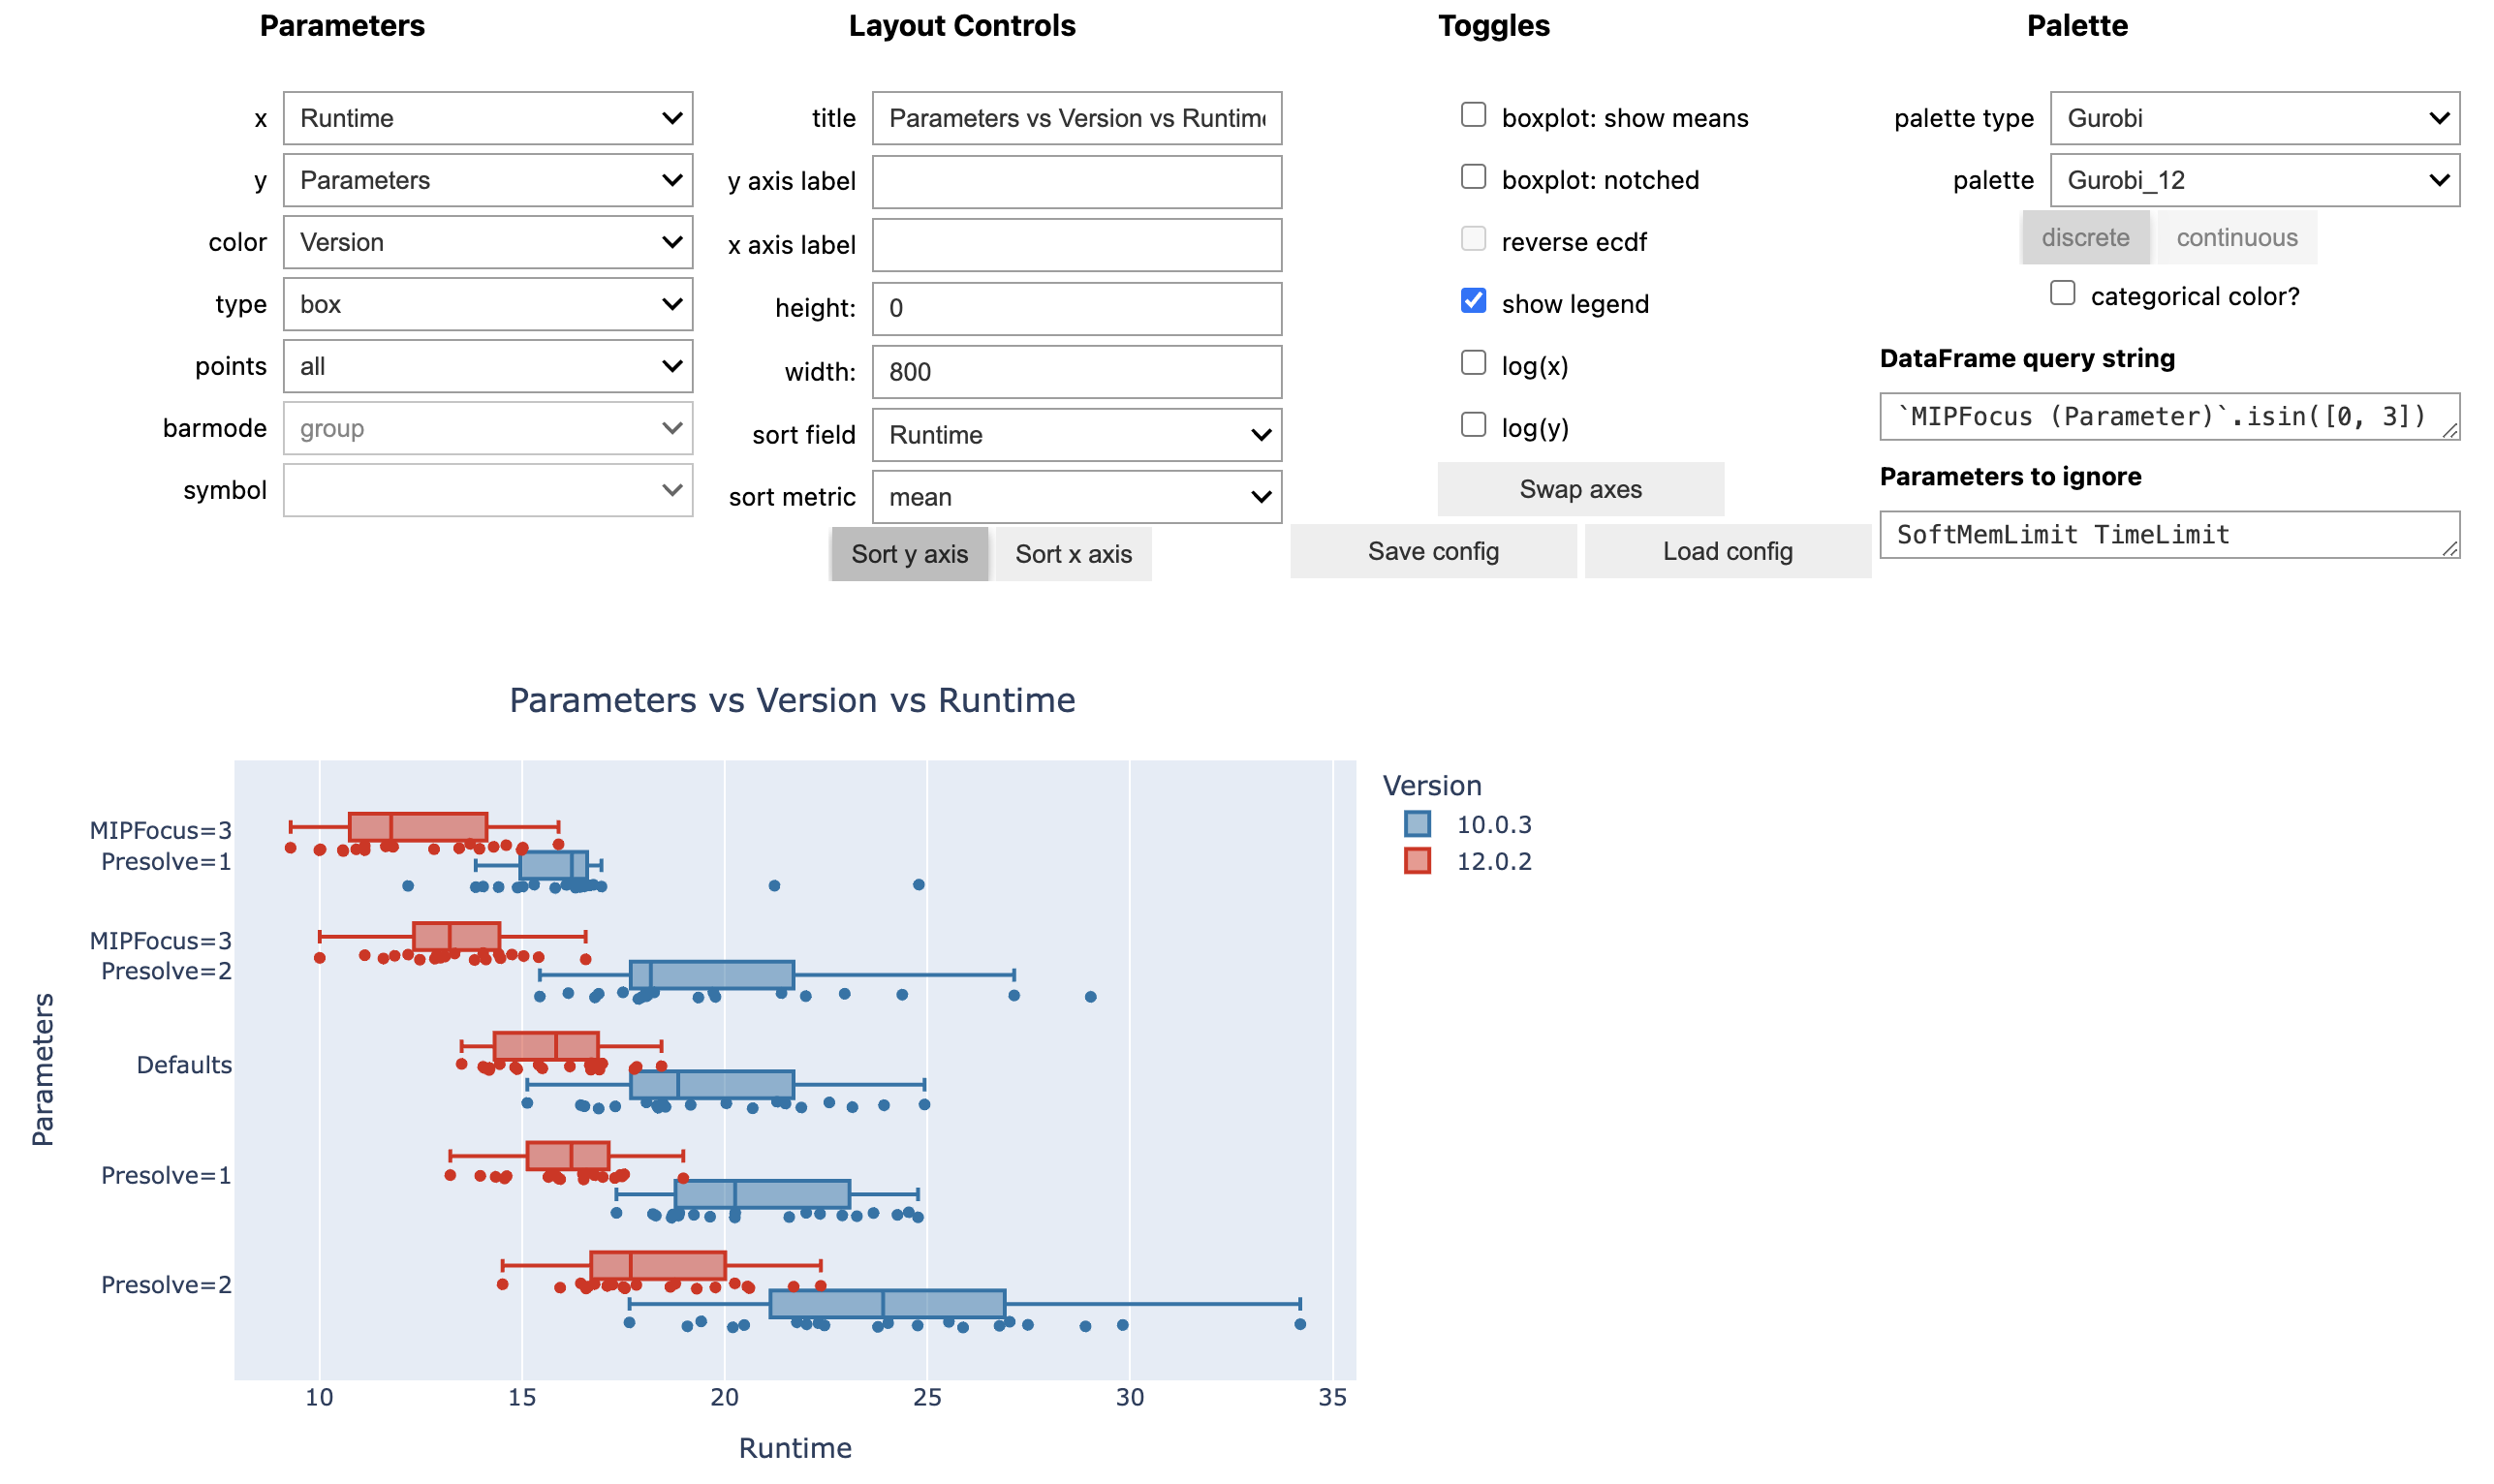Switch palette mode to continuous

pos(2234,237)
